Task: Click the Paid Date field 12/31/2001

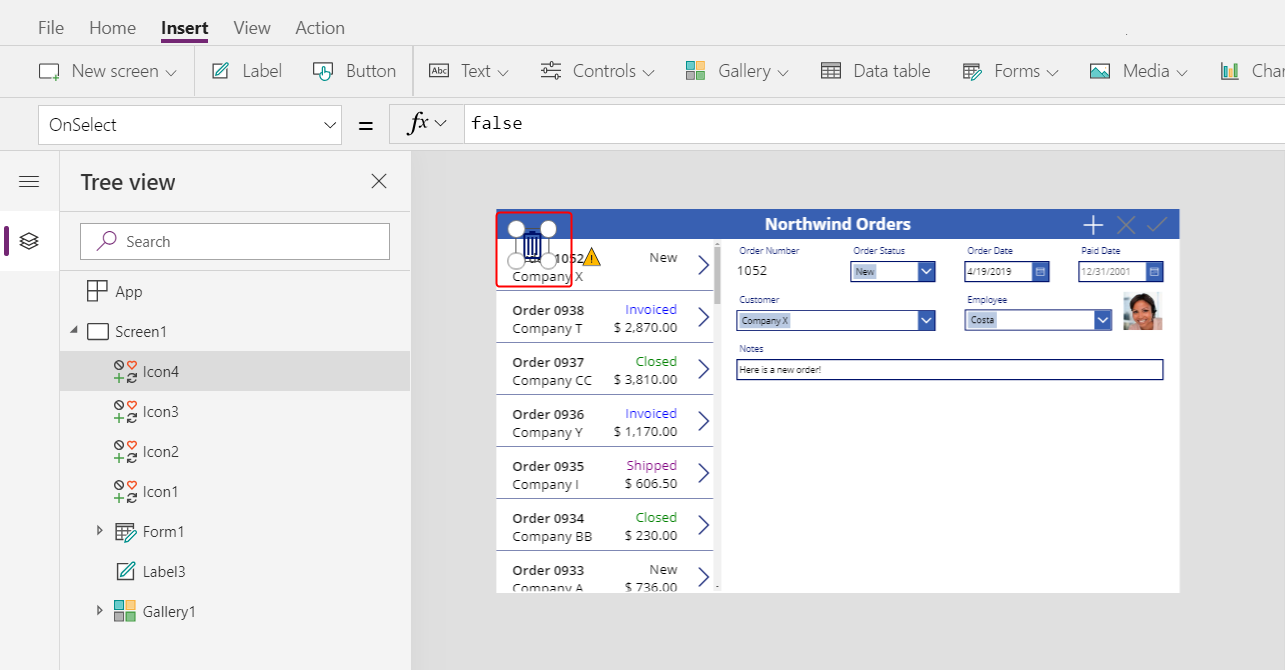Action: click(1112, 271)
